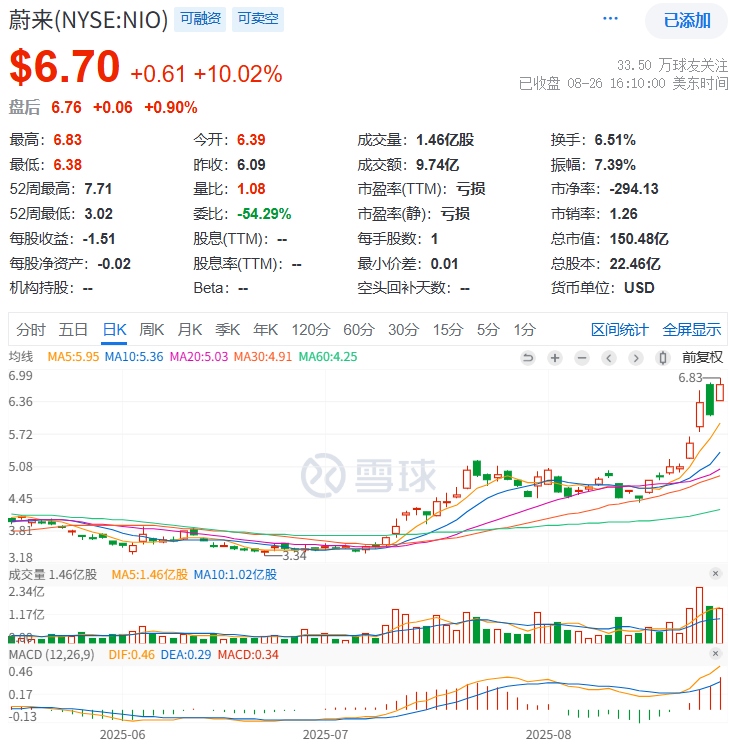Click the 52周最高 7.71 value

click(x=98, y=189)
